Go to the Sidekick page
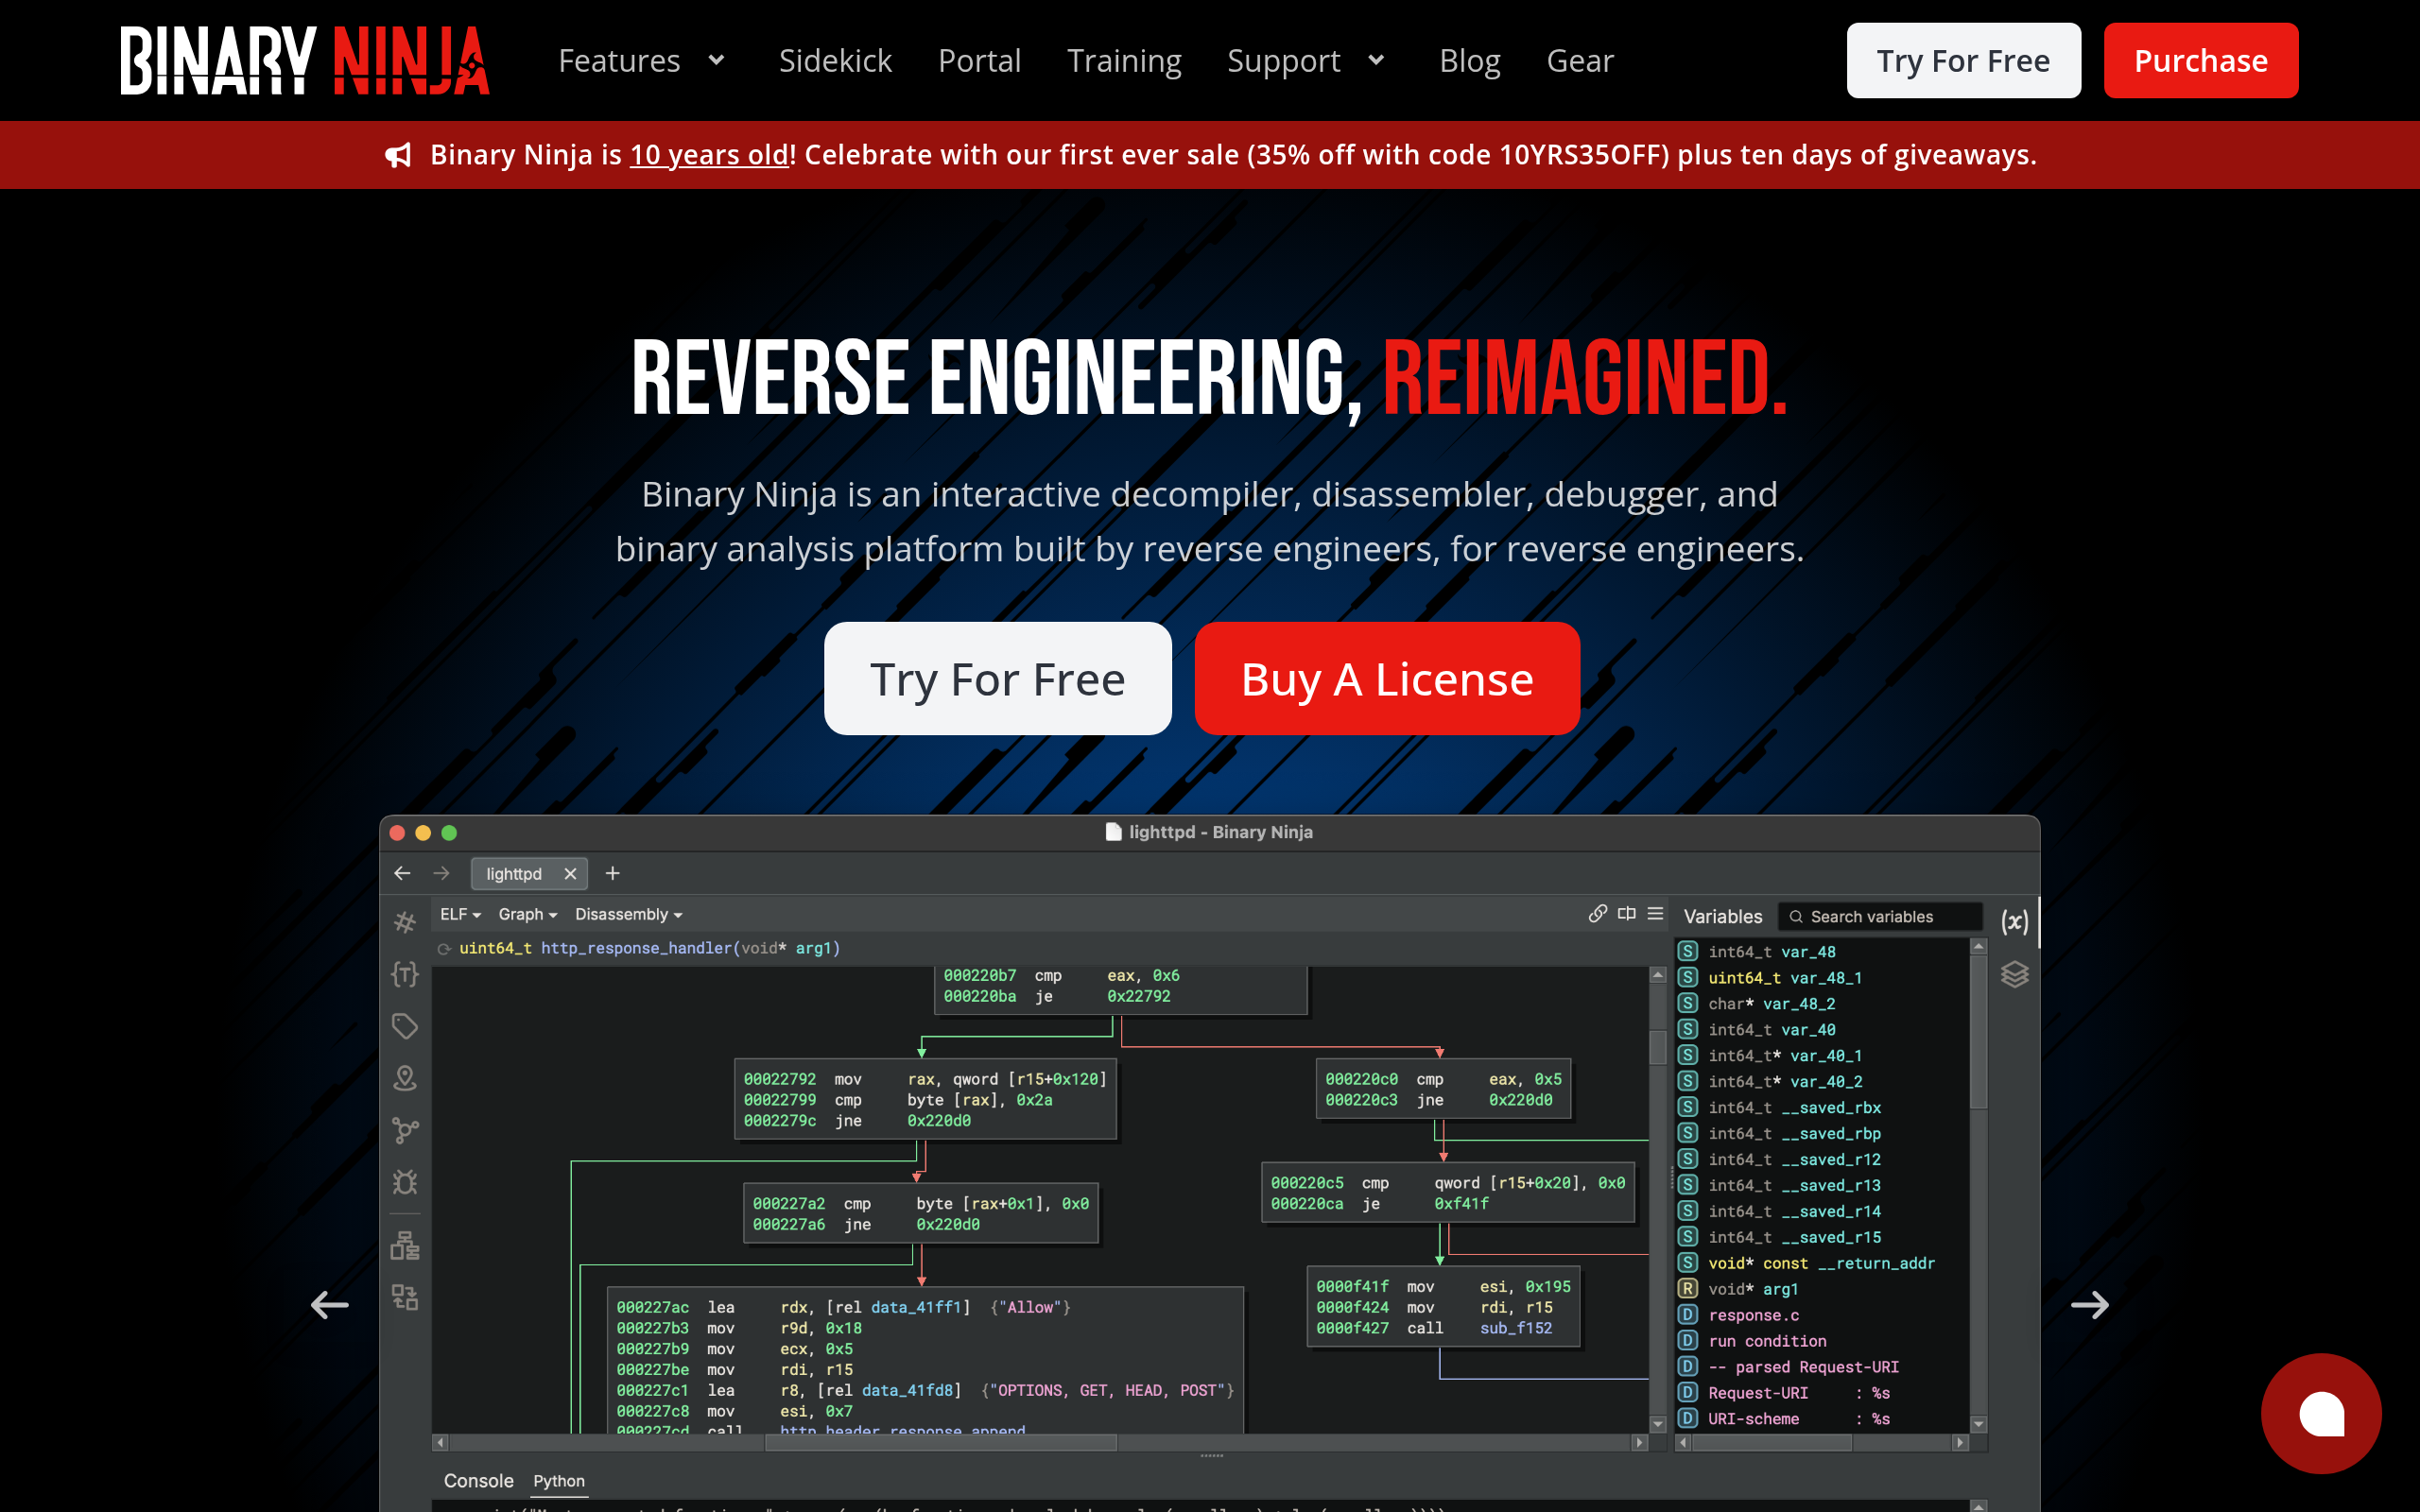This screenshot has width=2420, height=1512. coord(835,61)
